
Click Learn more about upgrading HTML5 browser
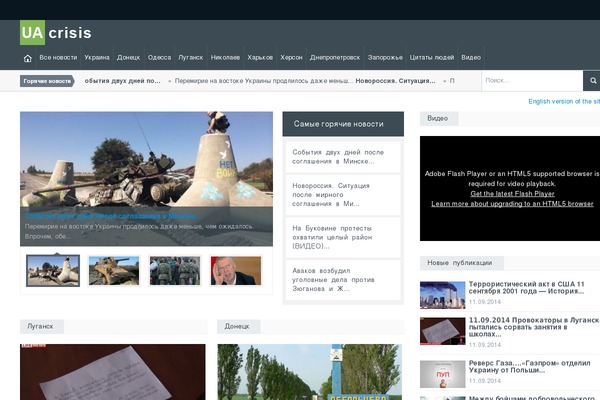point(512,204)
